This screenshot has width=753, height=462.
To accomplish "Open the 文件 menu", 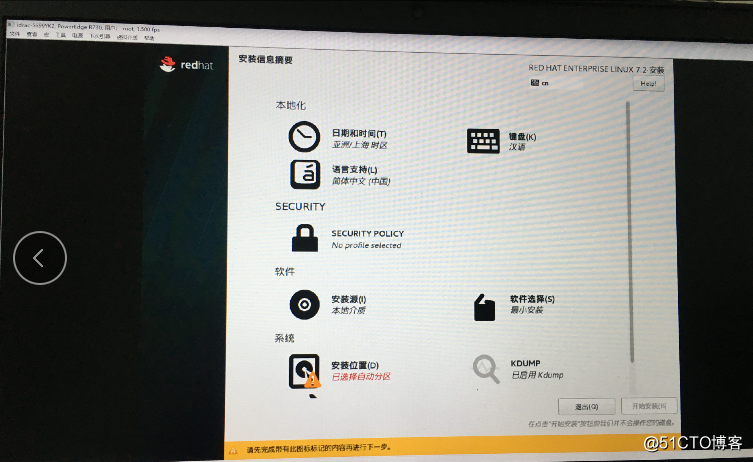I will pos(15,34).
